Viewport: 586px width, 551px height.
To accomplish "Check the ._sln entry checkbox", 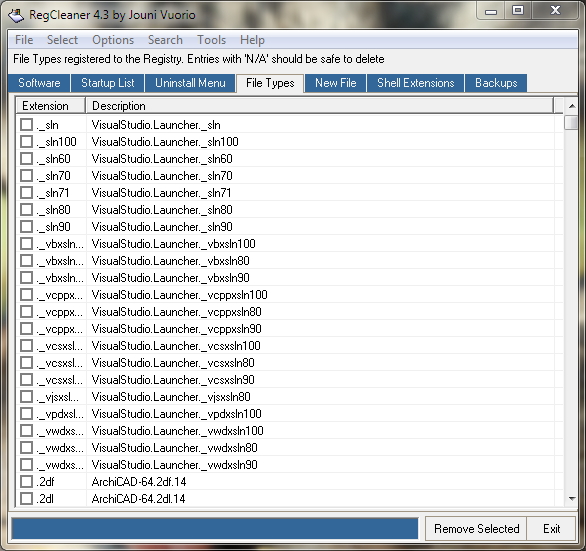I will (x=27, y=124).
